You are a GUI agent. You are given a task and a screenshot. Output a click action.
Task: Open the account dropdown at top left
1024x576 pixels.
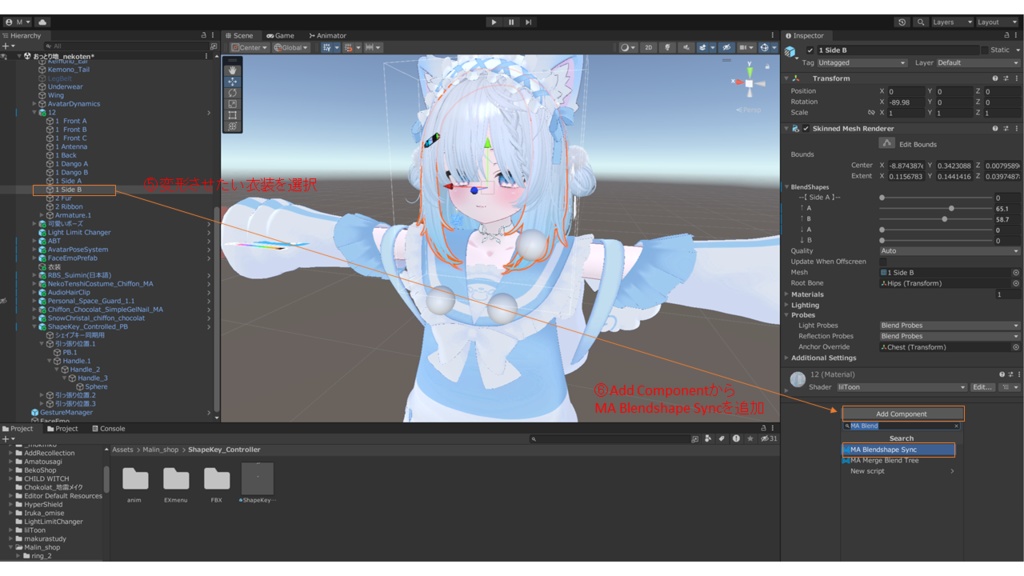[18, 22]
